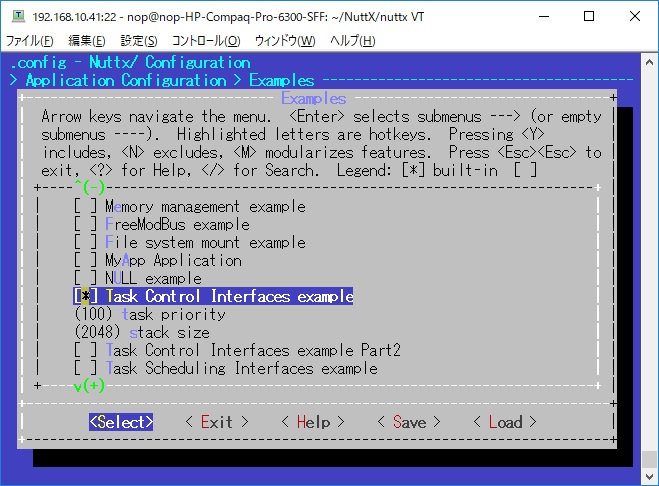Click the FreeModBus example label
This screenshot has width=659, height=486.
[x=177, y=225]
